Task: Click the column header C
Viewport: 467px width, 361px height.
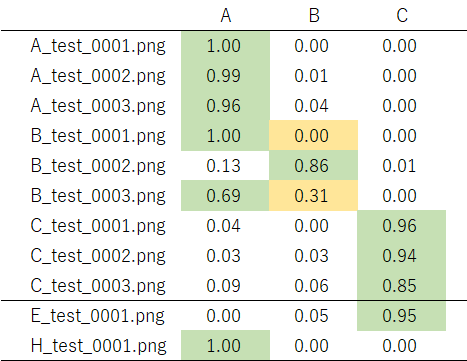Action: pyautogui.click(x=402, y=15)
